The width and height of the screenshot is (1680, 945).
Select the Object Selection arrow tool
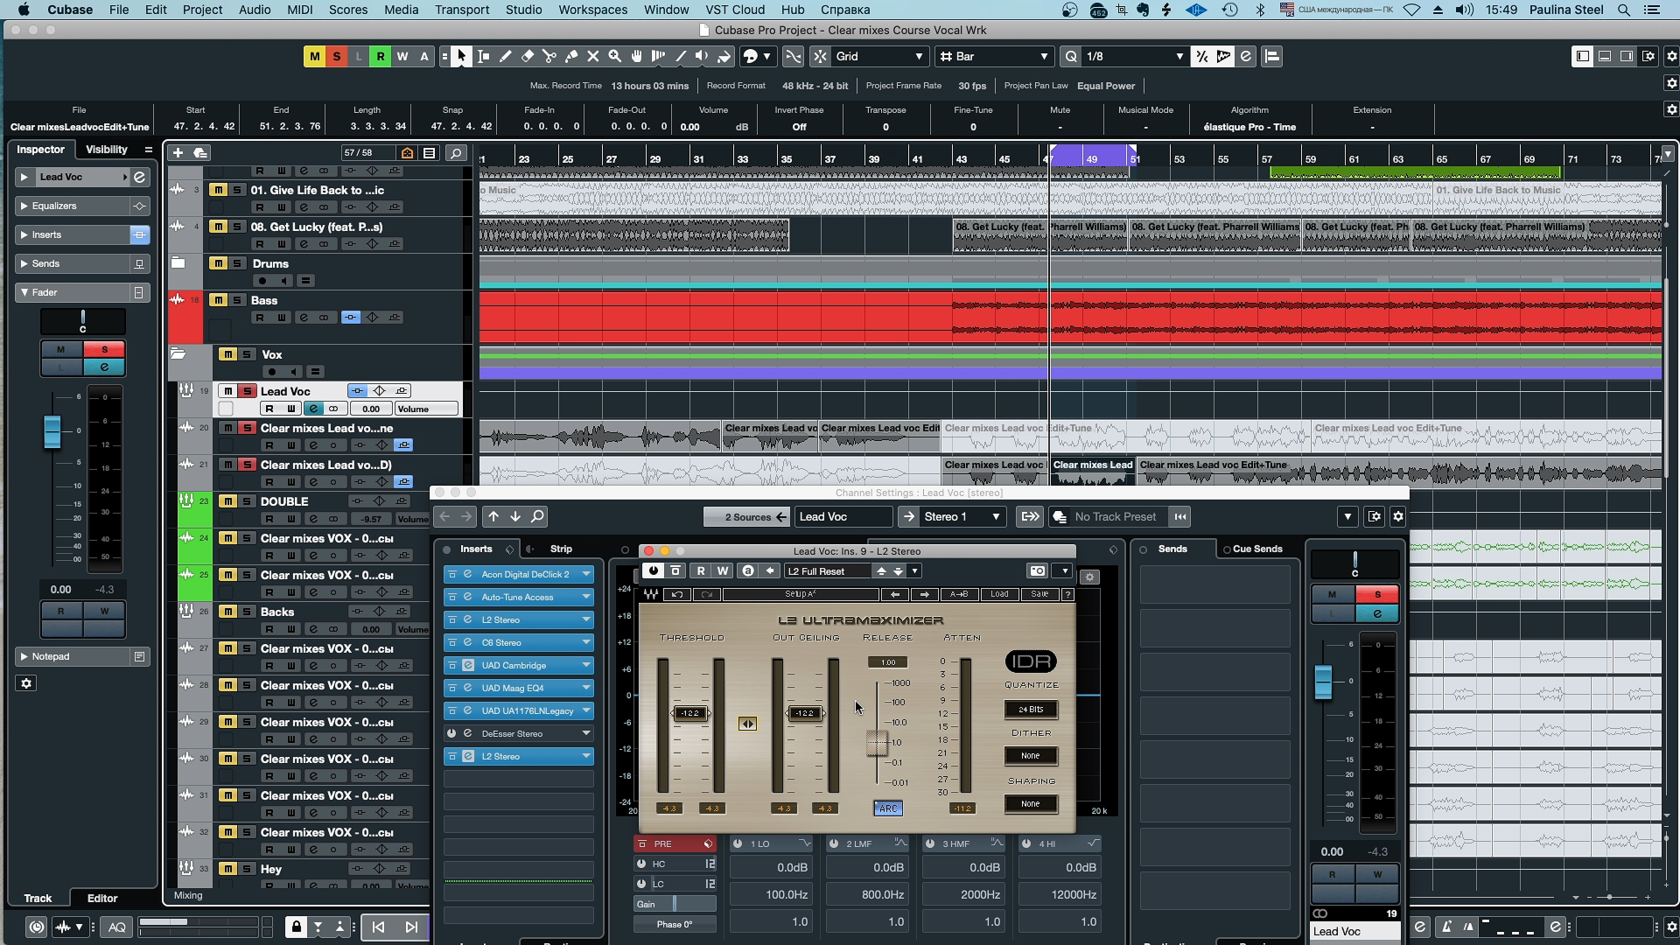461,57
